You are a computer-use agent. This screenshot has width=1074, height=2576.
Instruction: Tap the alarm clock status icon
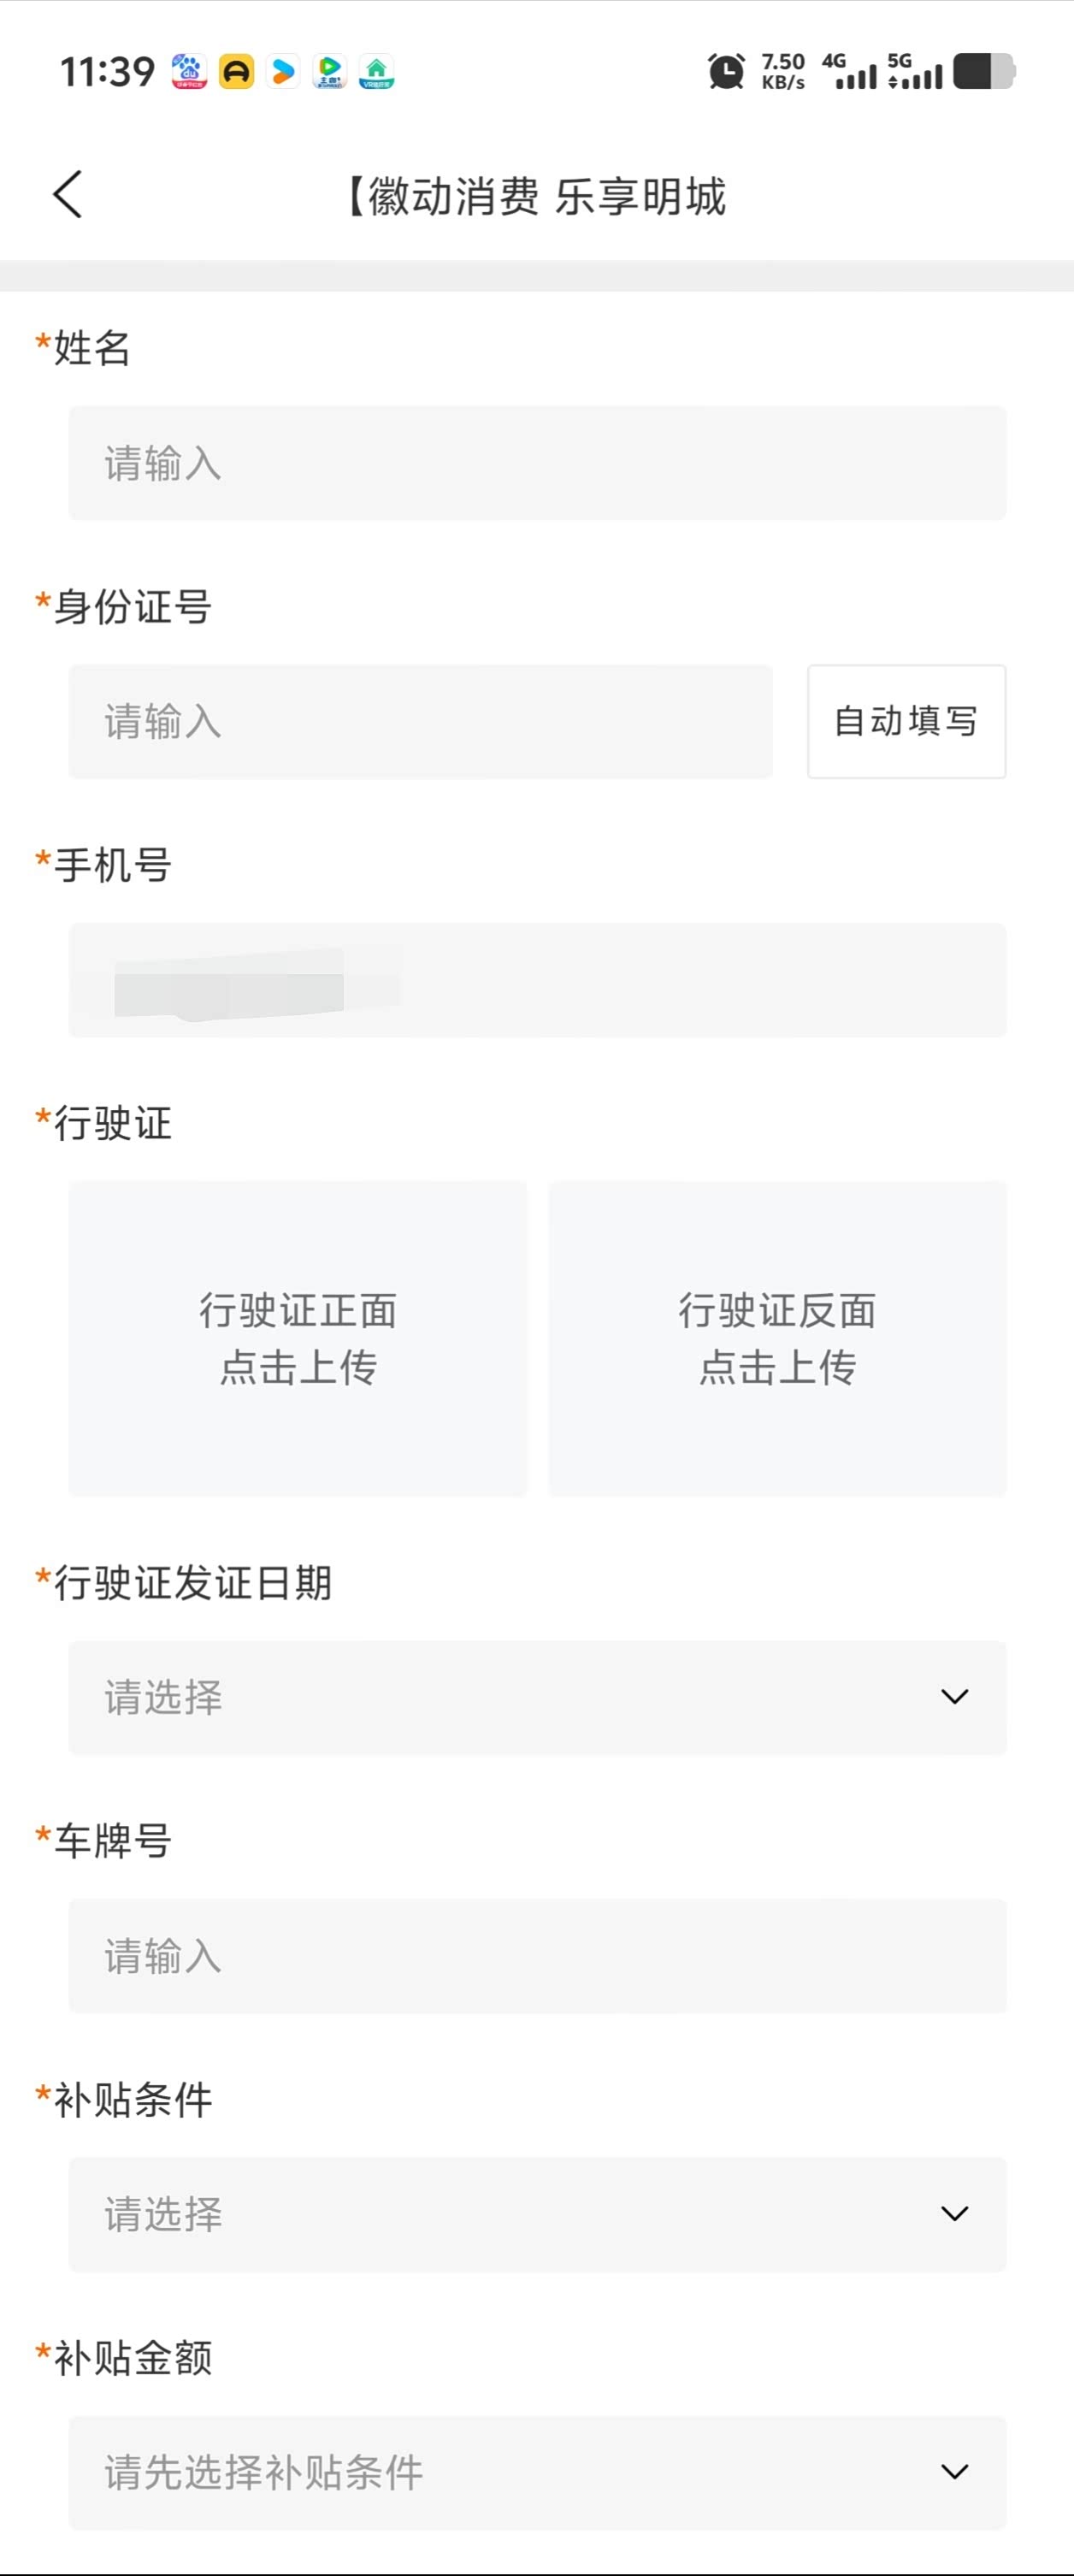coord(726,71)
